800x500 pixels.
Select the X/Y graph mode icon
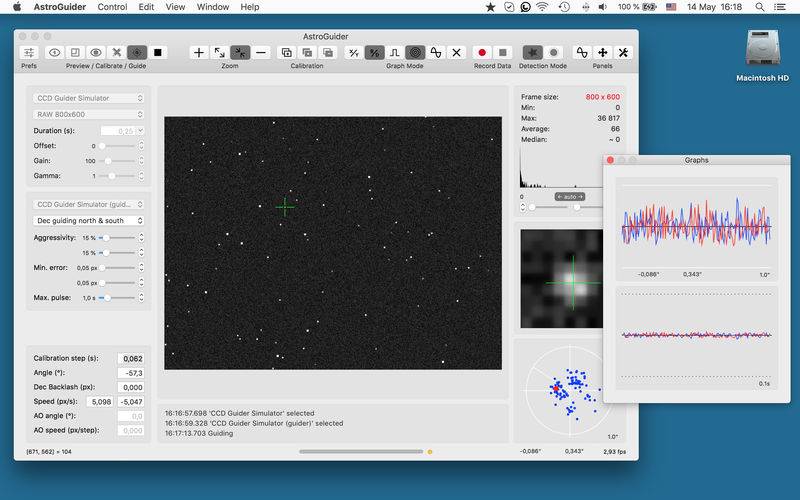(x=354, y=53)
